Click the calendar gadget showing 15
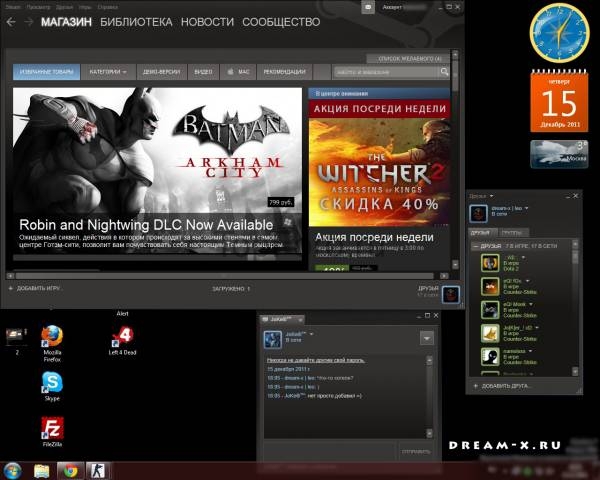Image resolution: width=600 pixels, height=480 pixels. [559, 101]
